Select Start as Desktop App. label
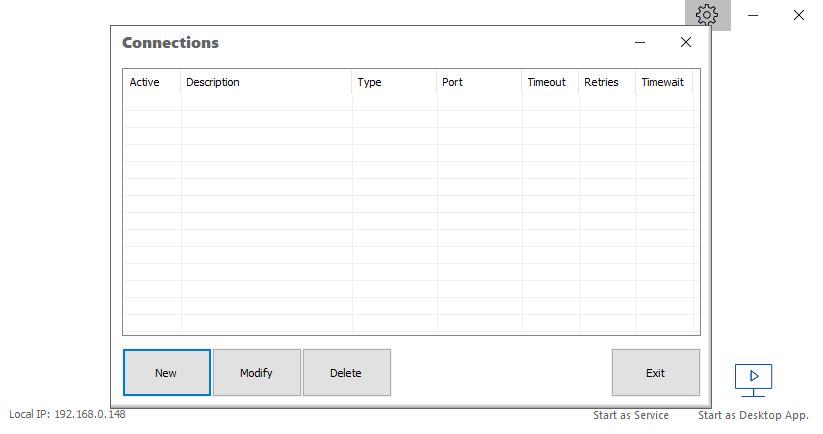Image resolution: width=823 pixels, height=434 pixels. [753, 415]
